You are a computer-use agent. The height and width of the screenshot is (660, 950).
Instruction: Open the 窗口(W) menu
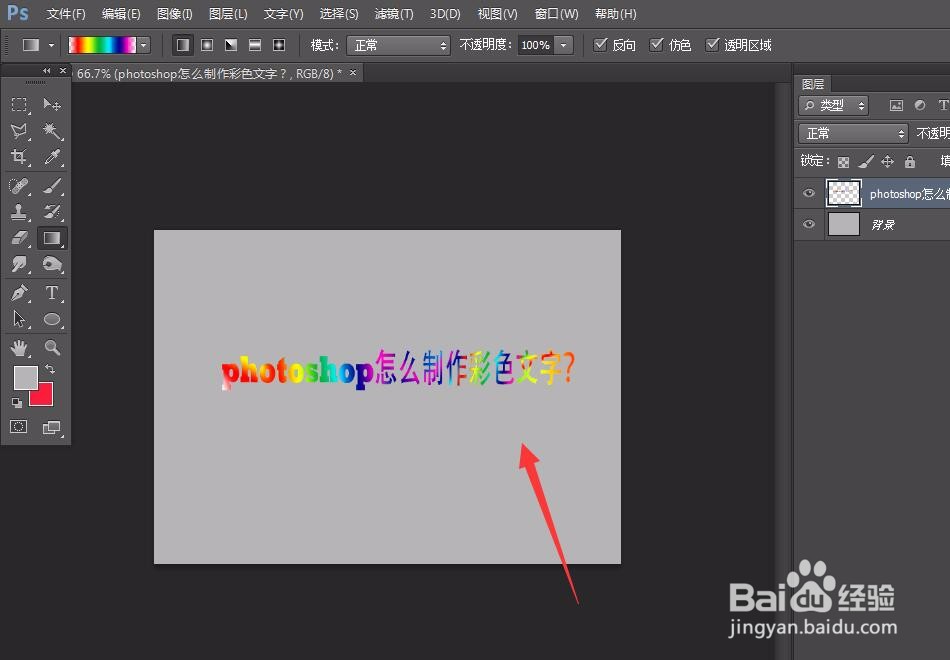pyautogui.click(x=557, y=13)
